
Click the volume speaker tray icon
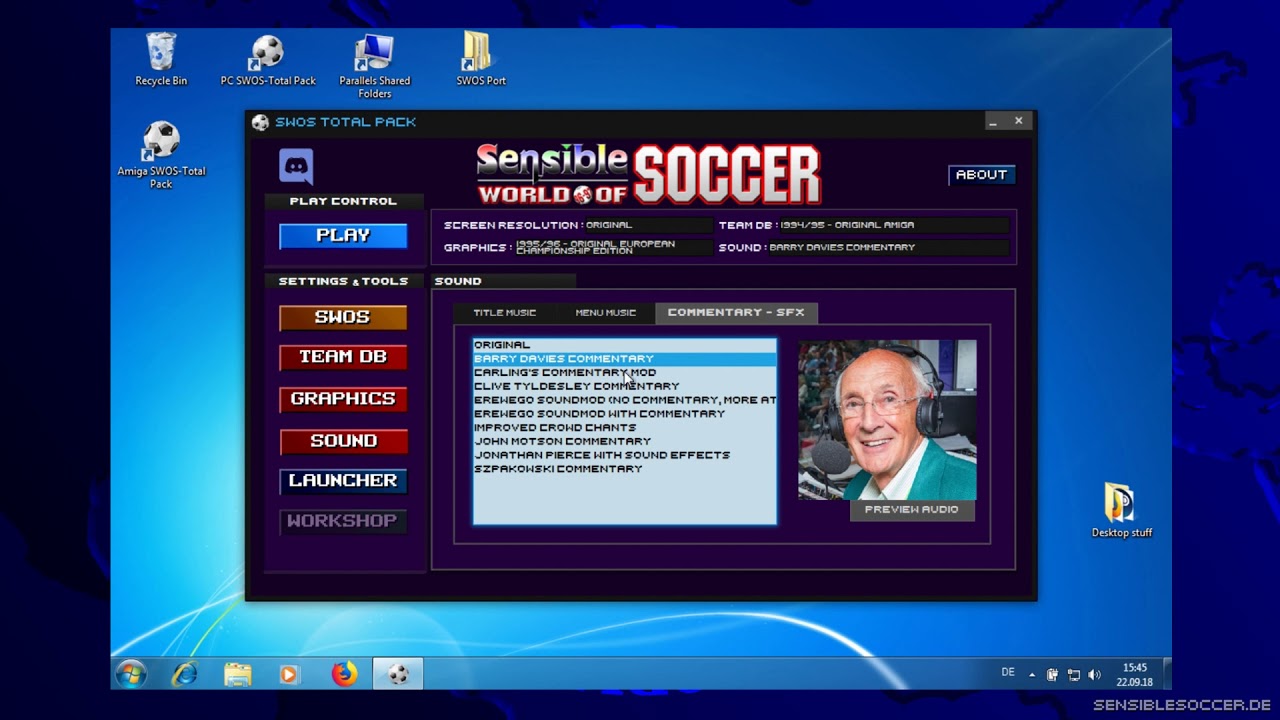point(1094,675)
